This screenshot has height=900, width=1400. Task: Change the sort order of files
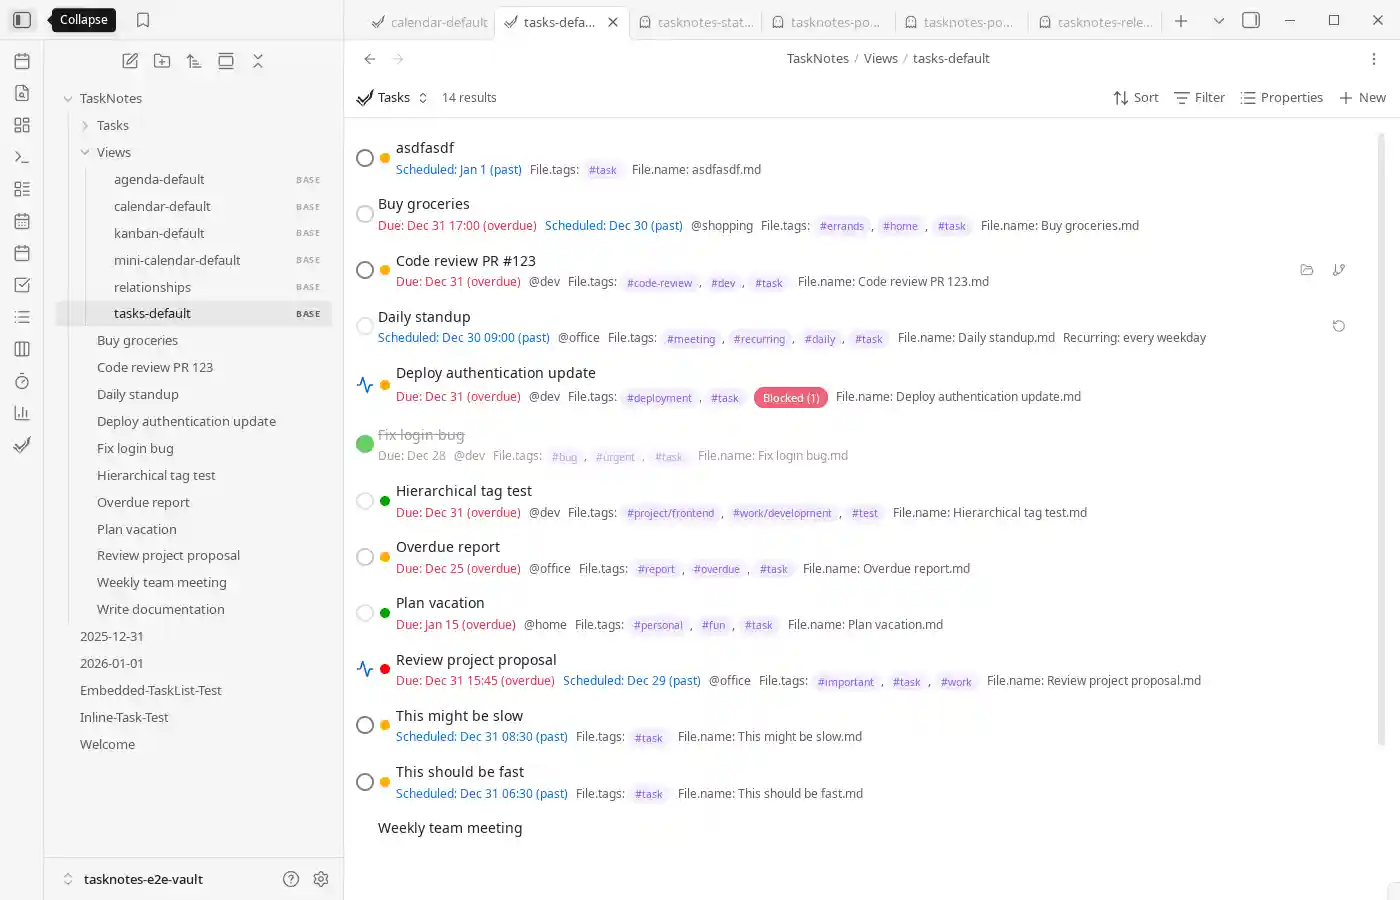(194, 61)
